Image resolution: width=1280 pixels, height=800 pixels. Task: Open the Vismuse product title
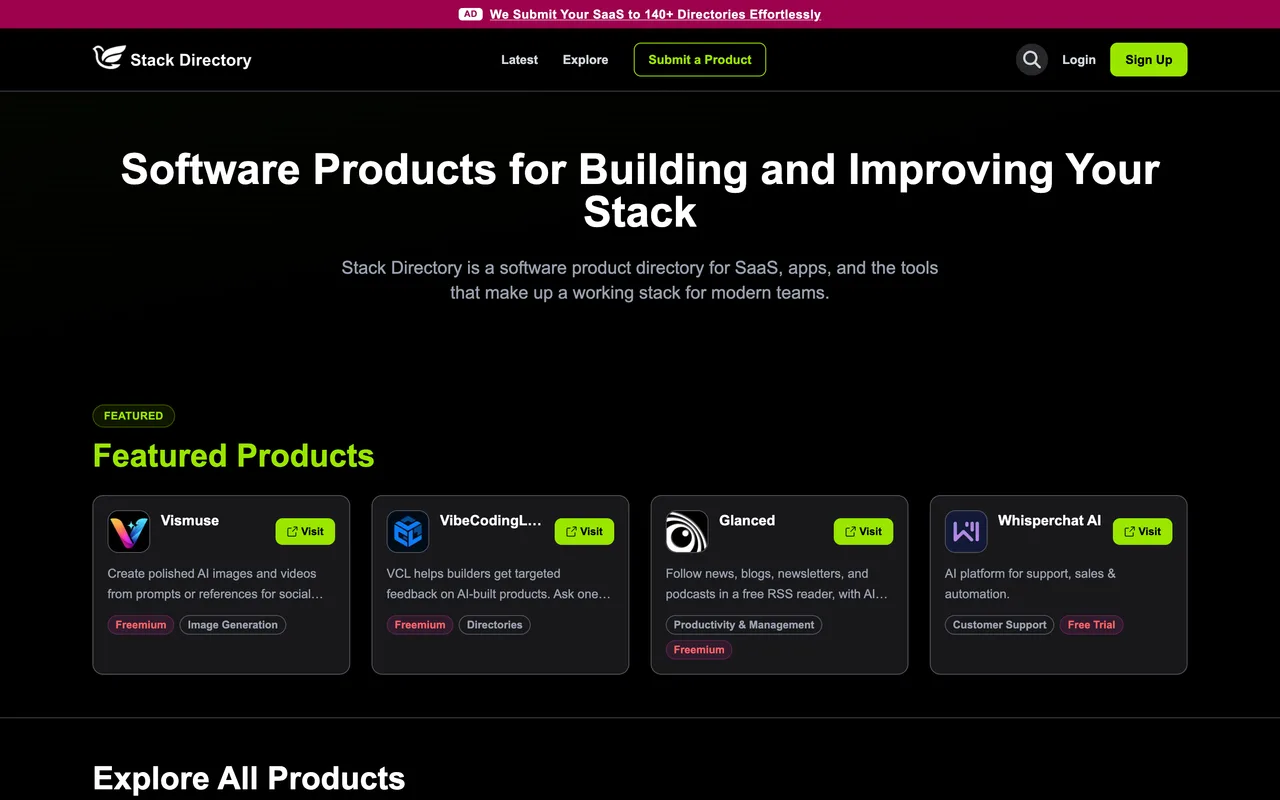190,520
